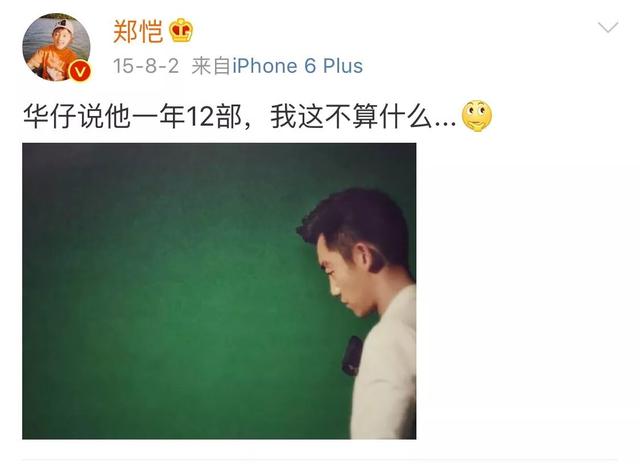Image resolution: width=640 pixels, height=464 pixels.
Task: Open 郑恺's round profile avatar
Action: [56, 47]
